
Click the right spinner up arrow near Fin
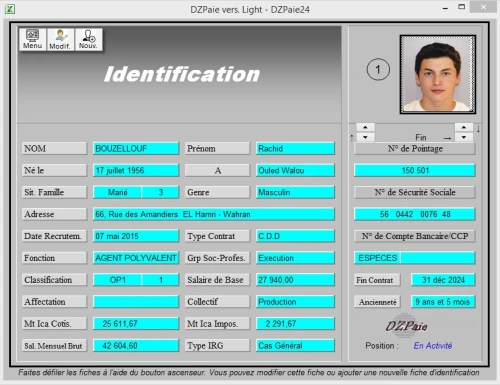464,127
